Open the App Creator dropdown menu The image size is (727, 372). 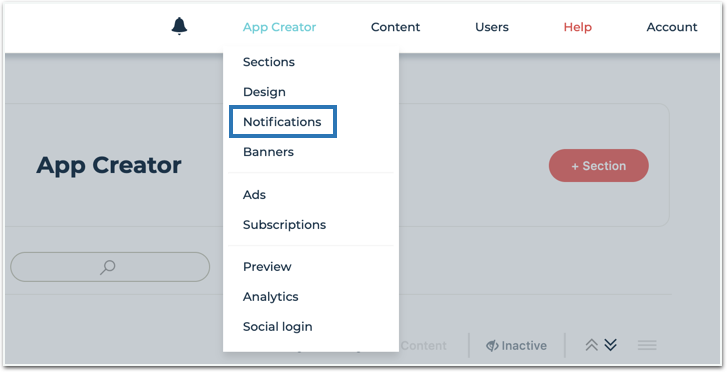pyautogui.click(x=280, y=27)
